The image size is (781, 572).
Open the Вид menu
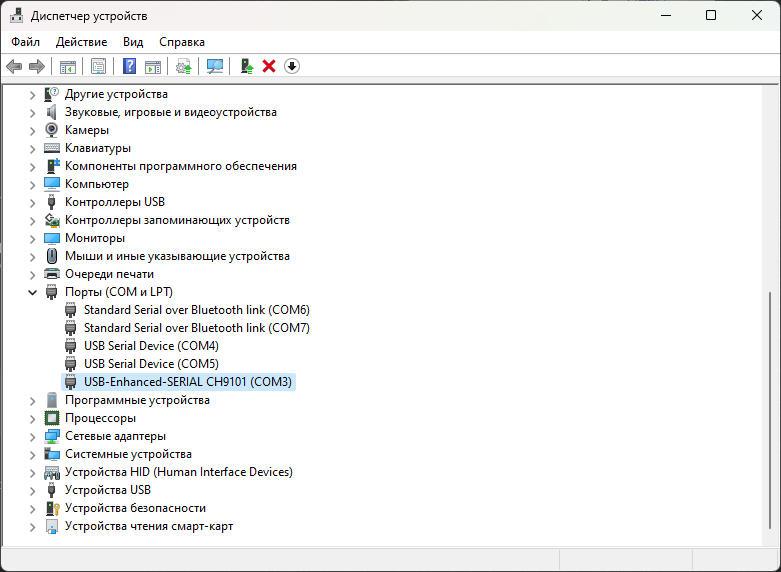(x=133, y=42)
